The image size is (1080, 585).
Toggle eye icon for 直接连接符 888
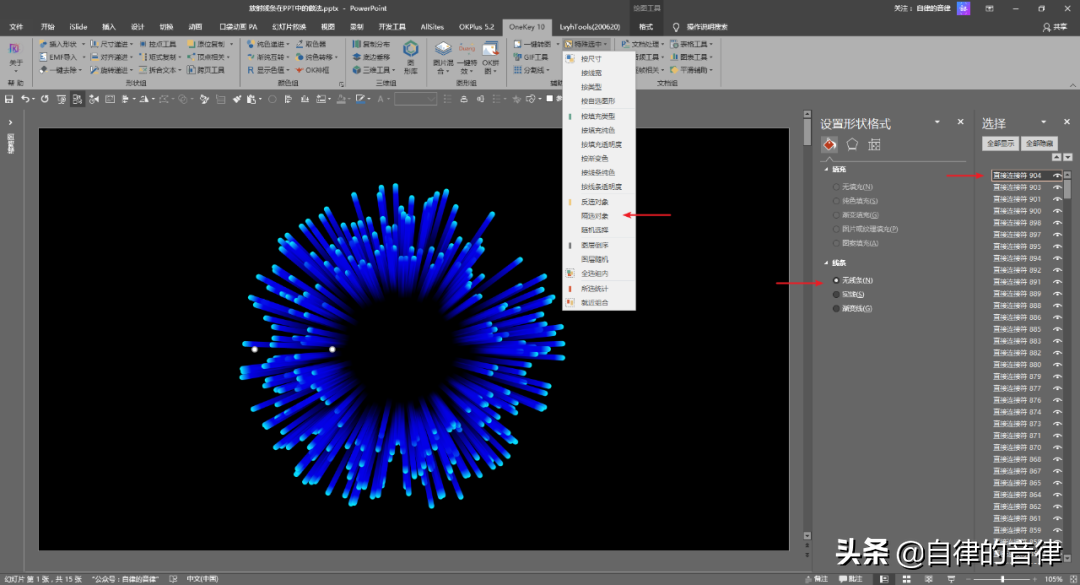pos(1057,305)
